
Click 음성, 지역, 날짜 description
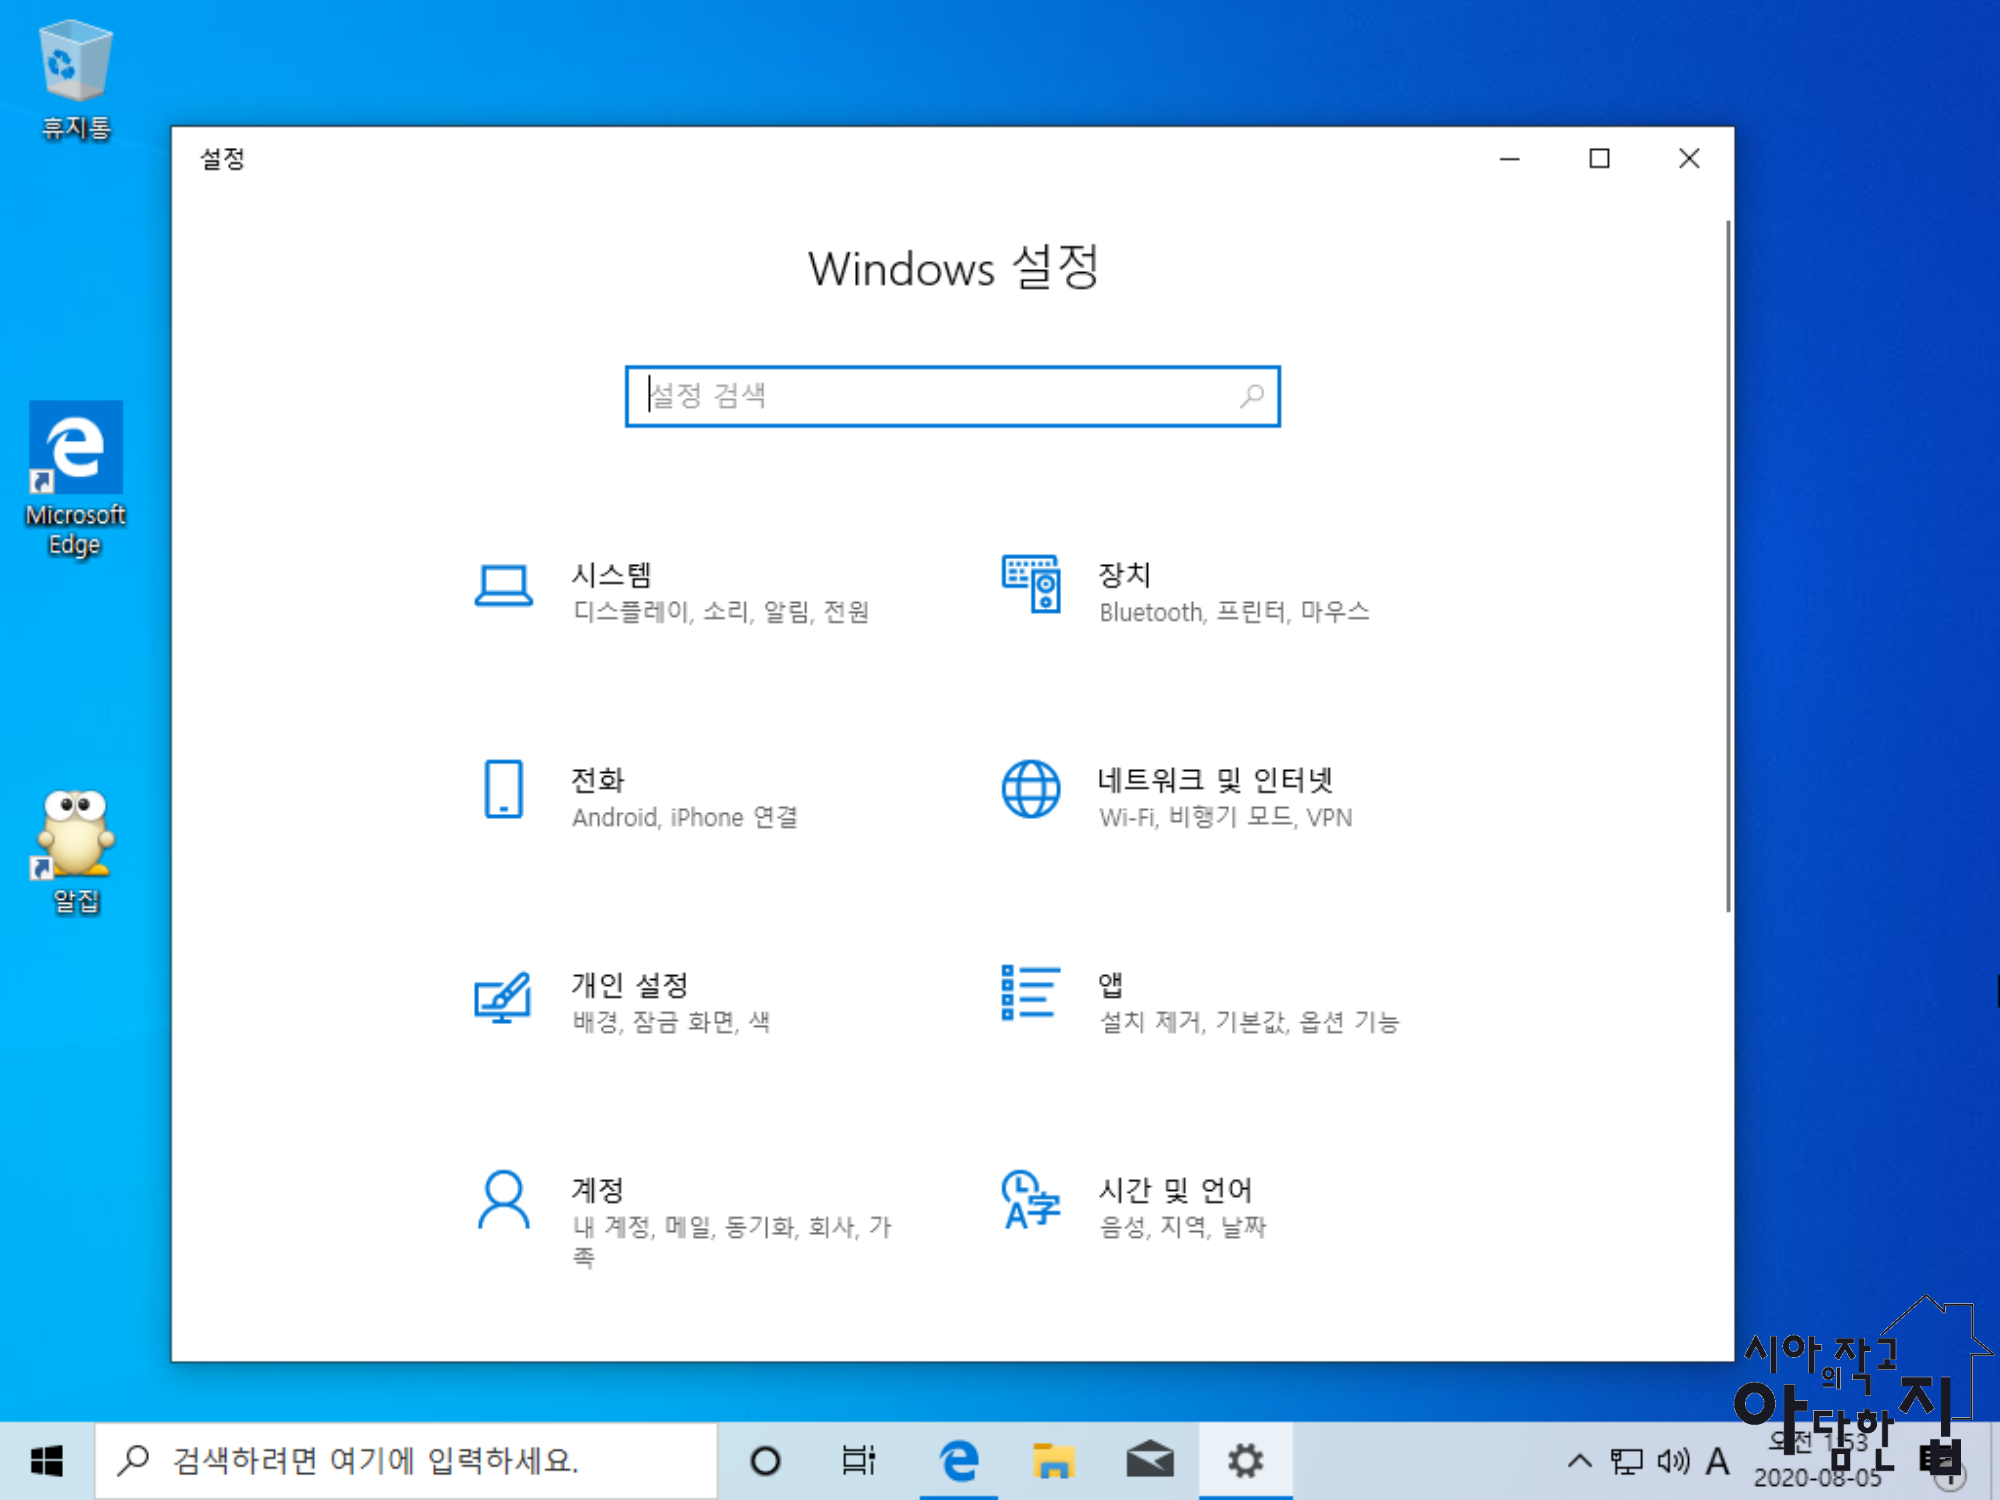pyautogui.click(x=1183, y=1226)
